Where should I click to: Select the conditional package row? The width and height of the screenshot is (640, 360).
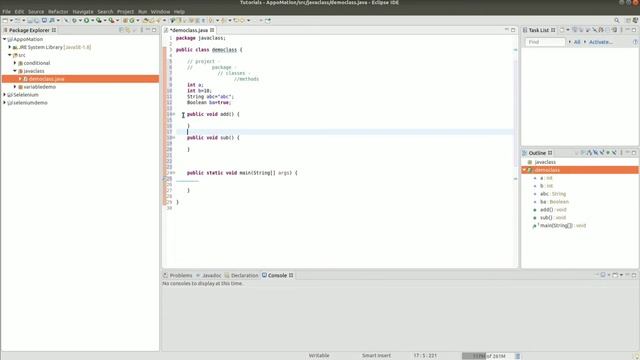(80, 63)
